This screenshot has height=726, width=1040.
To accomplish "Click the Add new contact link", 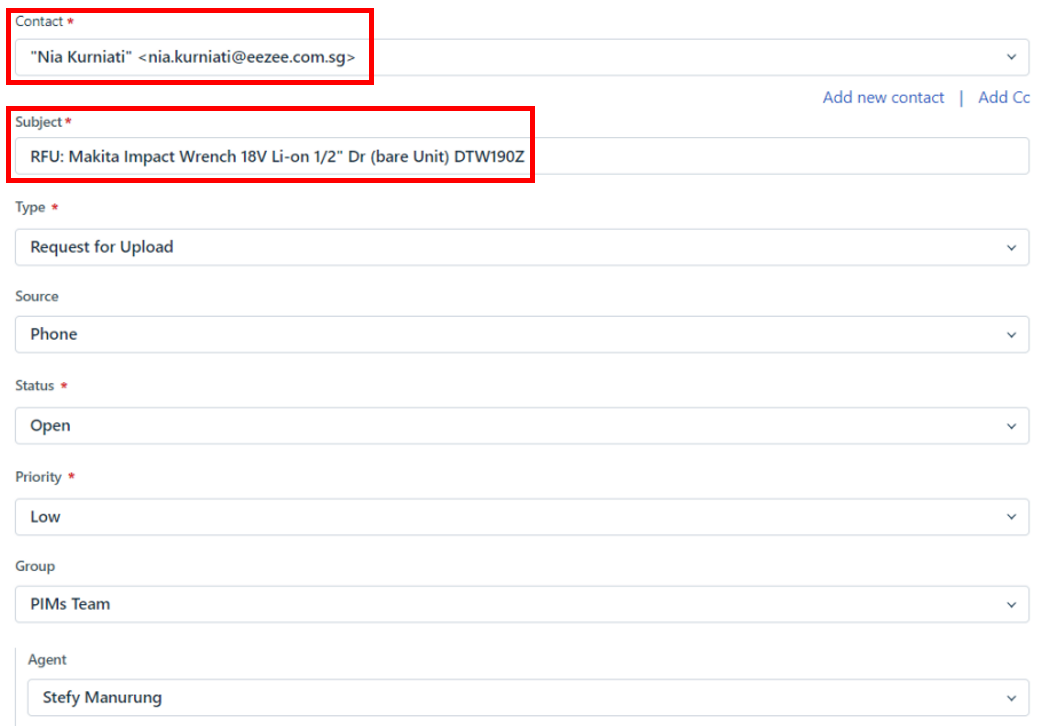I will [x=883, y=97].
